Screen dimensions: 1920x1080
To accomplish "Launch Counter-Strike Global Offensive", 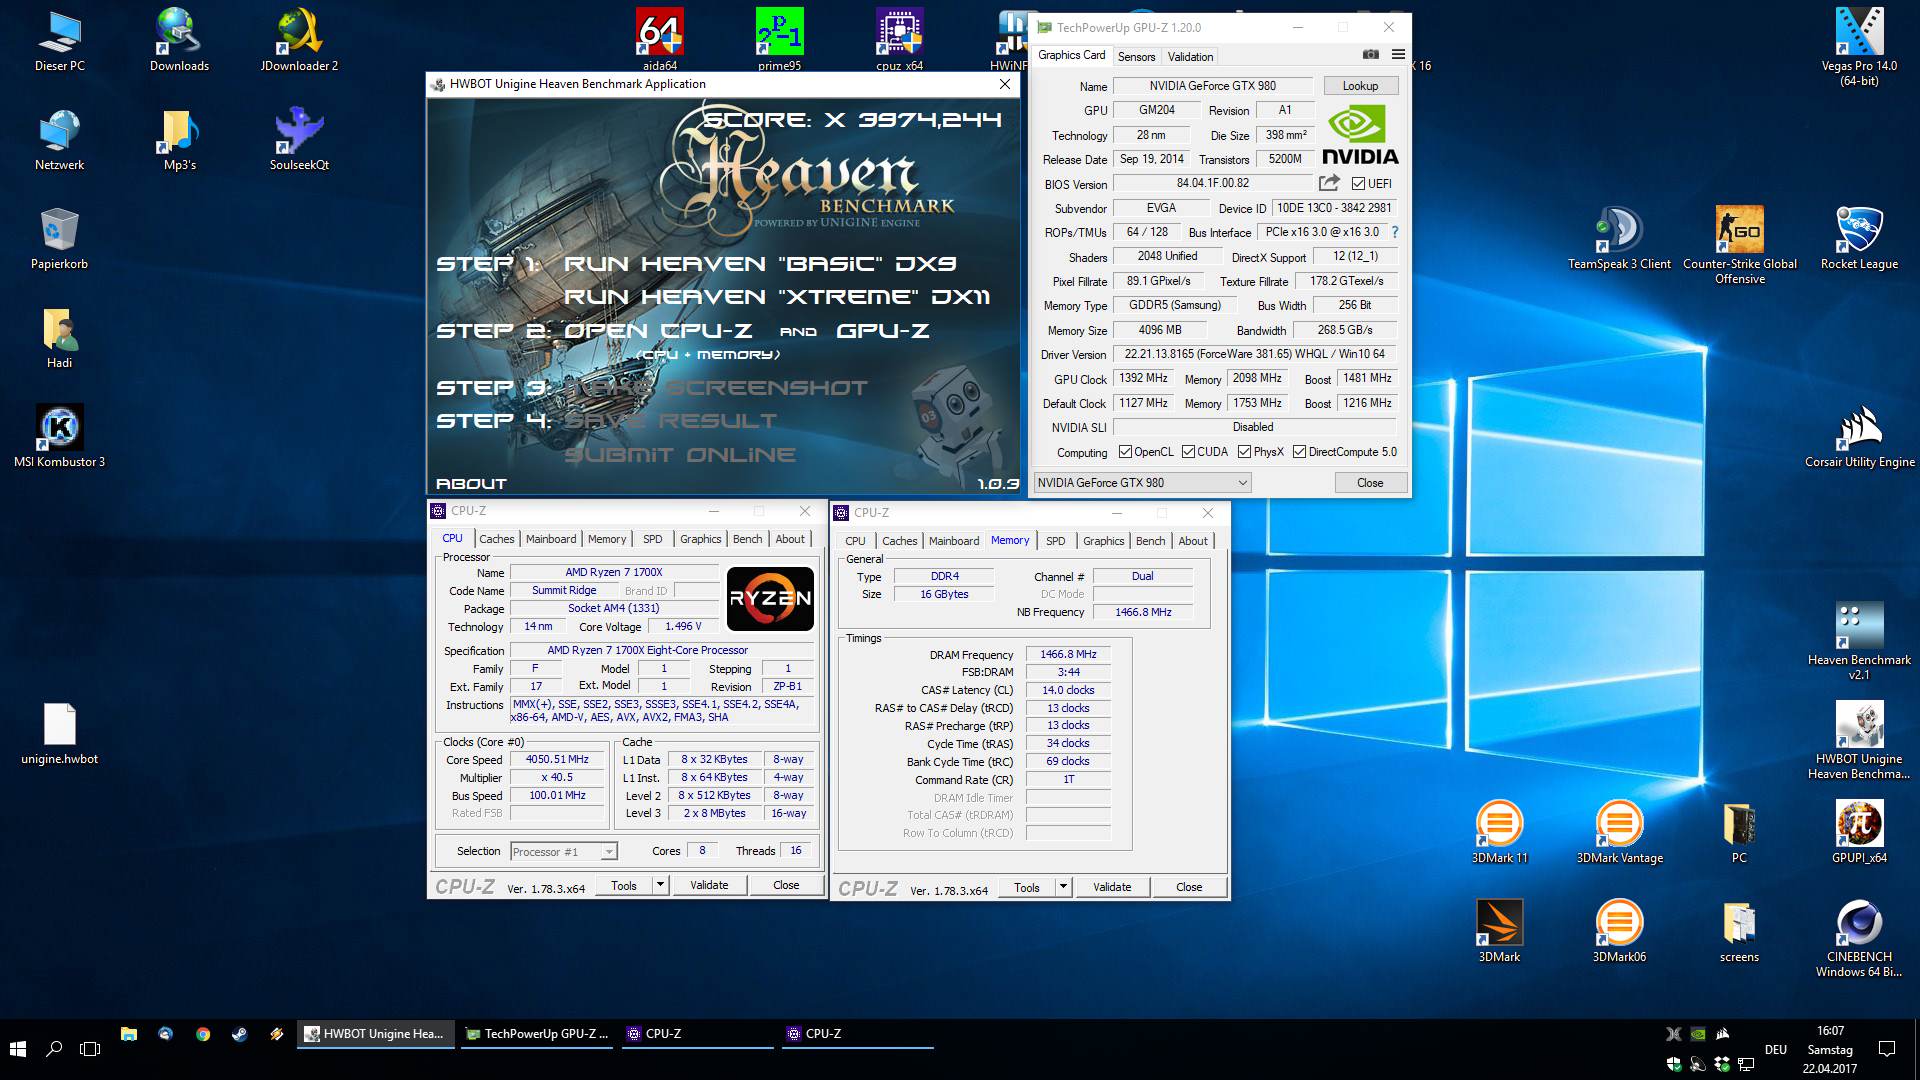I will [1739, 244].
